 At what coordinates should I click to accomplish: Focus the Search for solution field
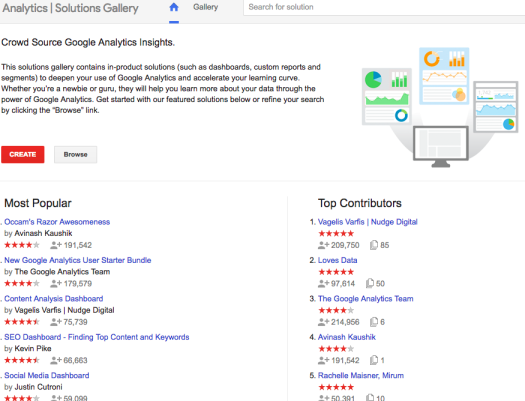(384, 7)
